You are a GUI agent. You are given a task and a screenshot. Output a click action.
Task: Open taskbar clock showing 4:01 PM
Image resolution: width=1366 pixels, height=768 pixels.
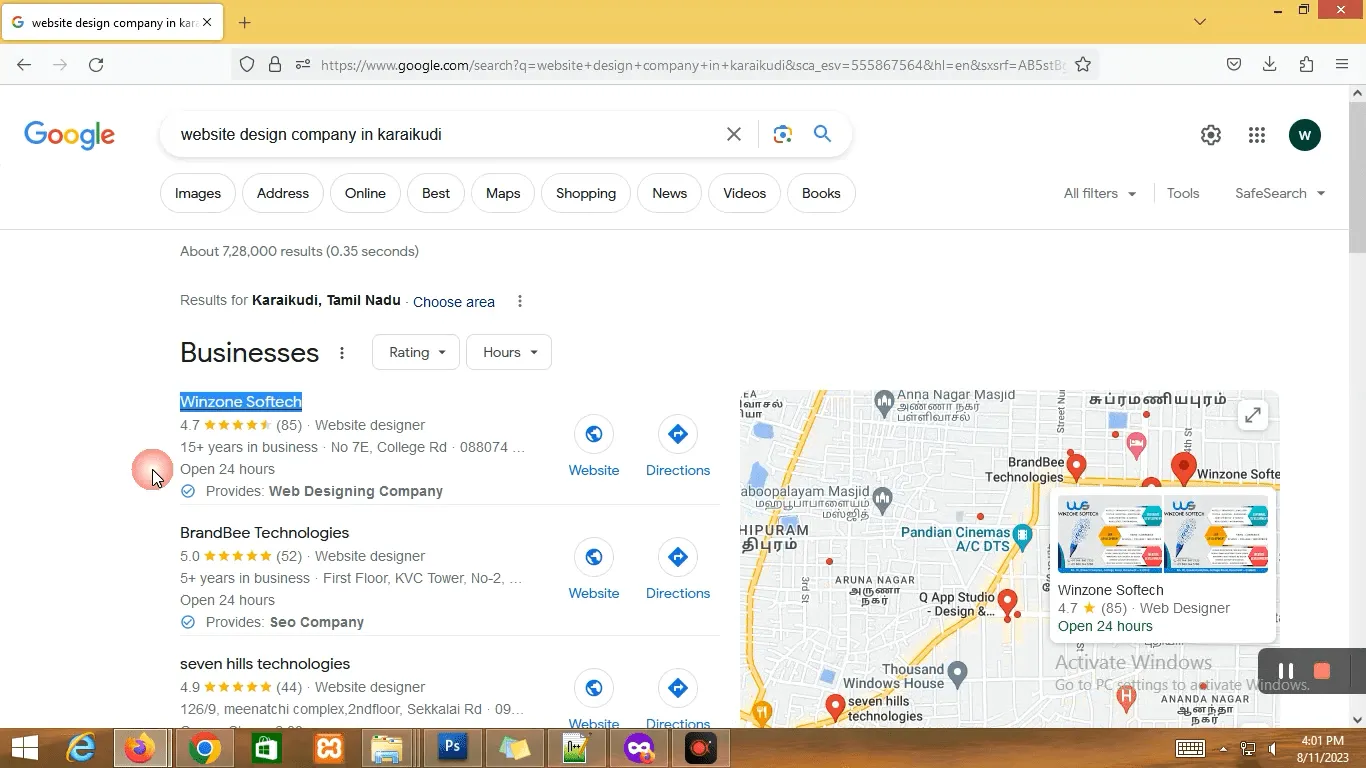1323,748
